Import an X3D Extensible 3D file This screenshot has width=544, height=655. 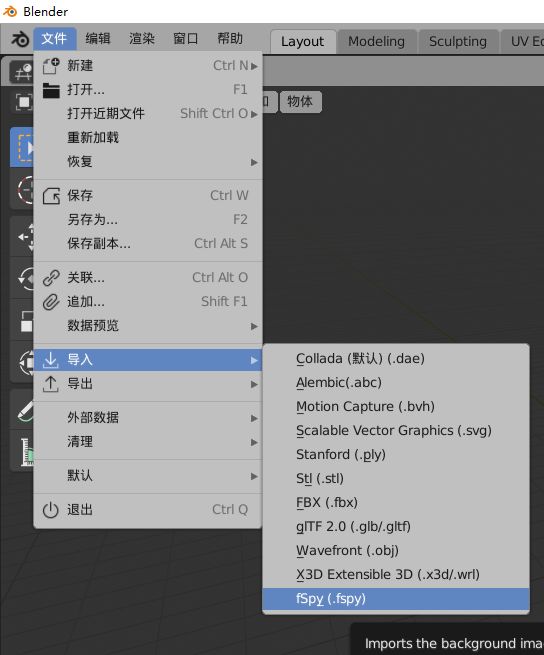(x=396, y=575)
